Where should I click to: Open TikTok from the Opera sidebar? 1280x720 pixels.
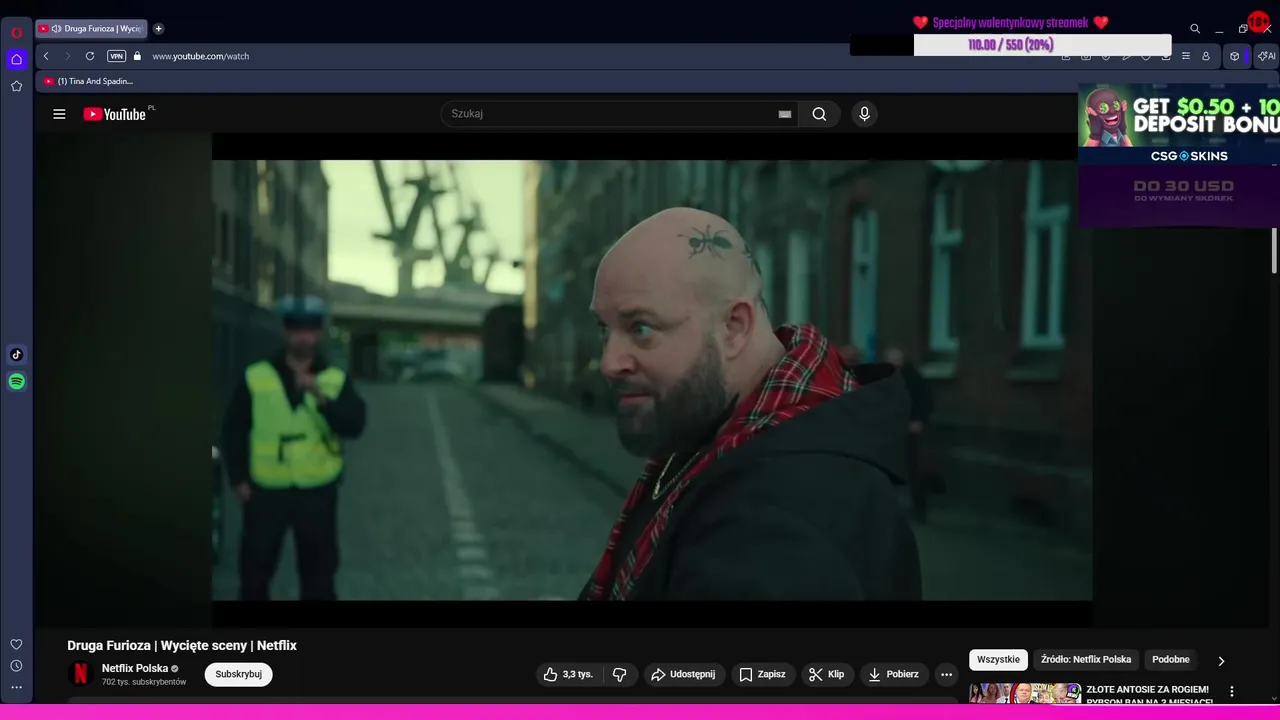[x=16, y=354]
